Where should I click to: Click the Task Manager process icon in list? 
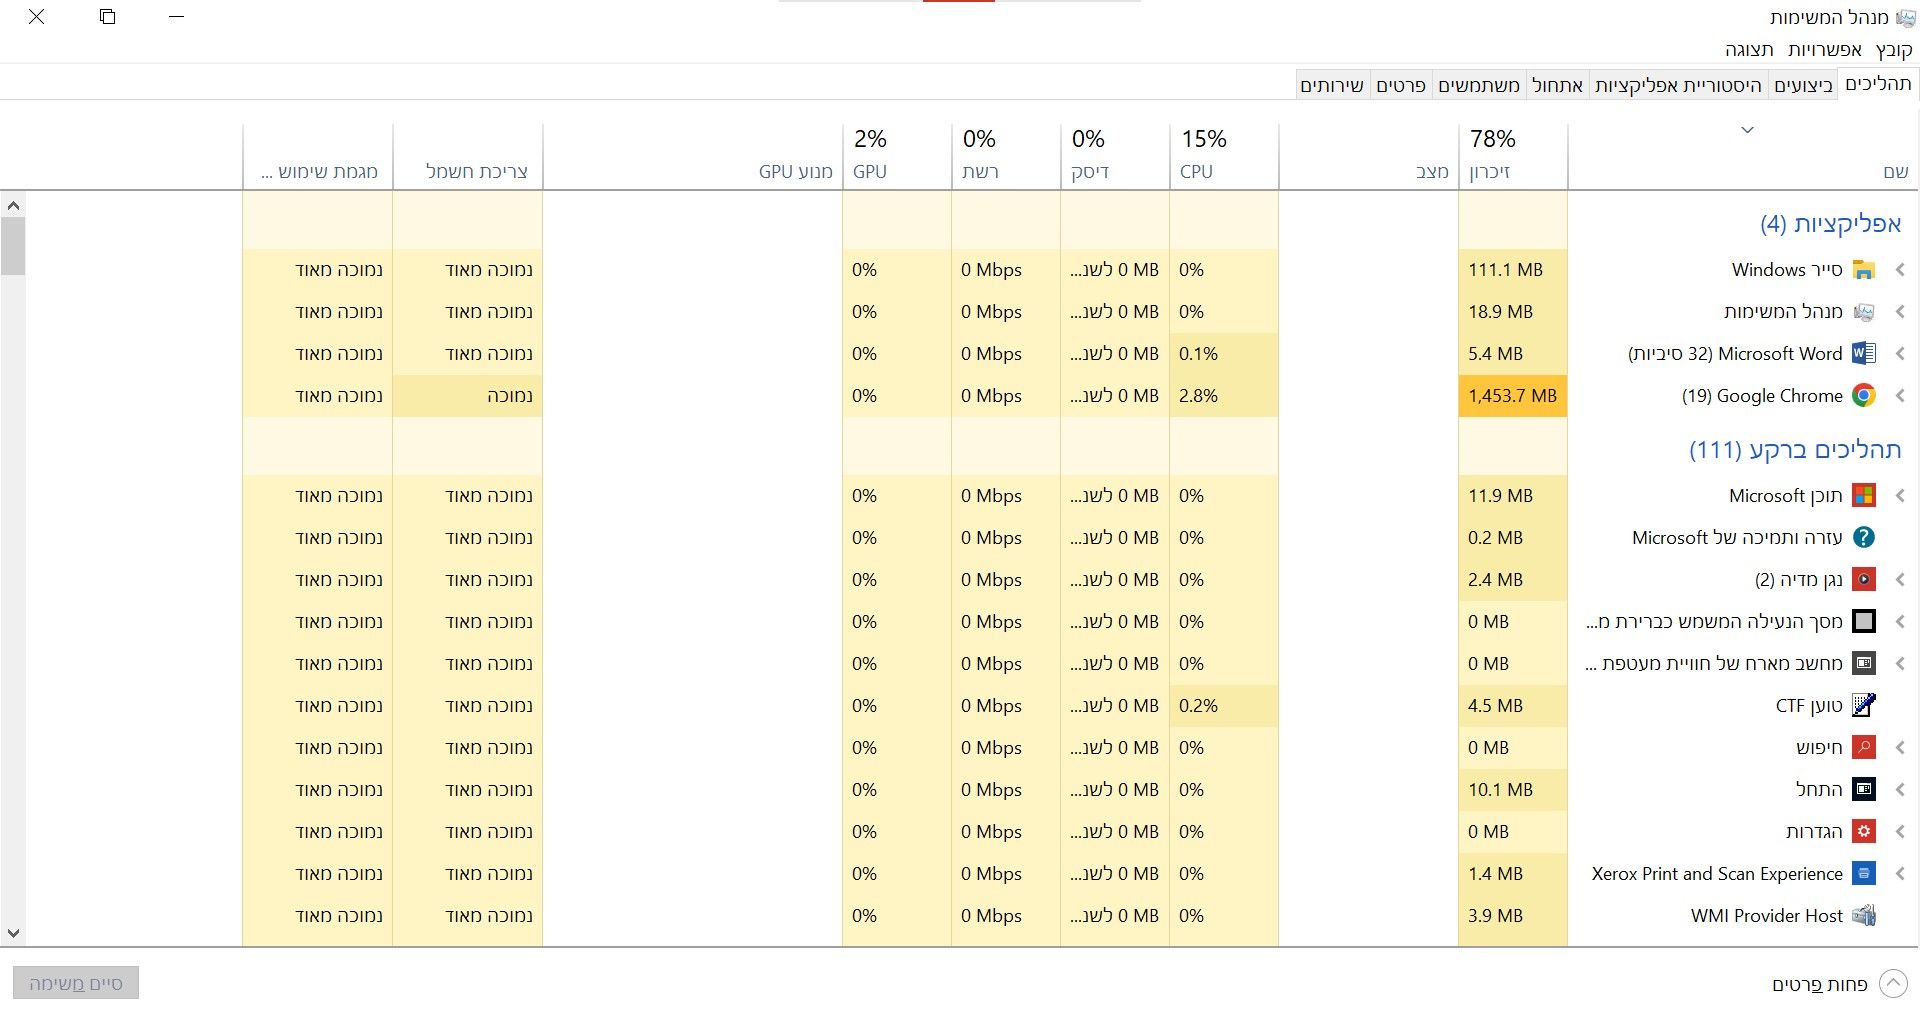click(1863, 312)
